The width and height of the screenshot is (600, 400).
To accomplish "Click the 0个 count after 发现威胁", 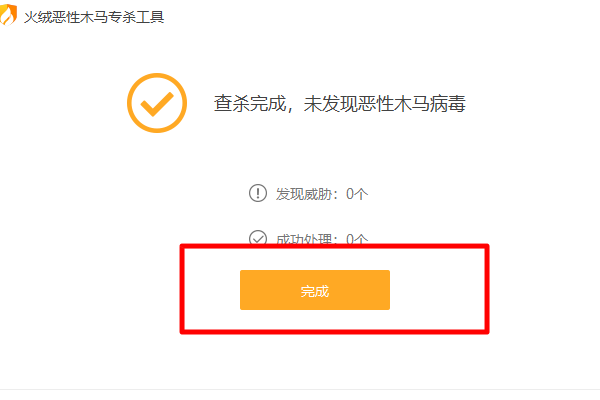I will 357,193.
